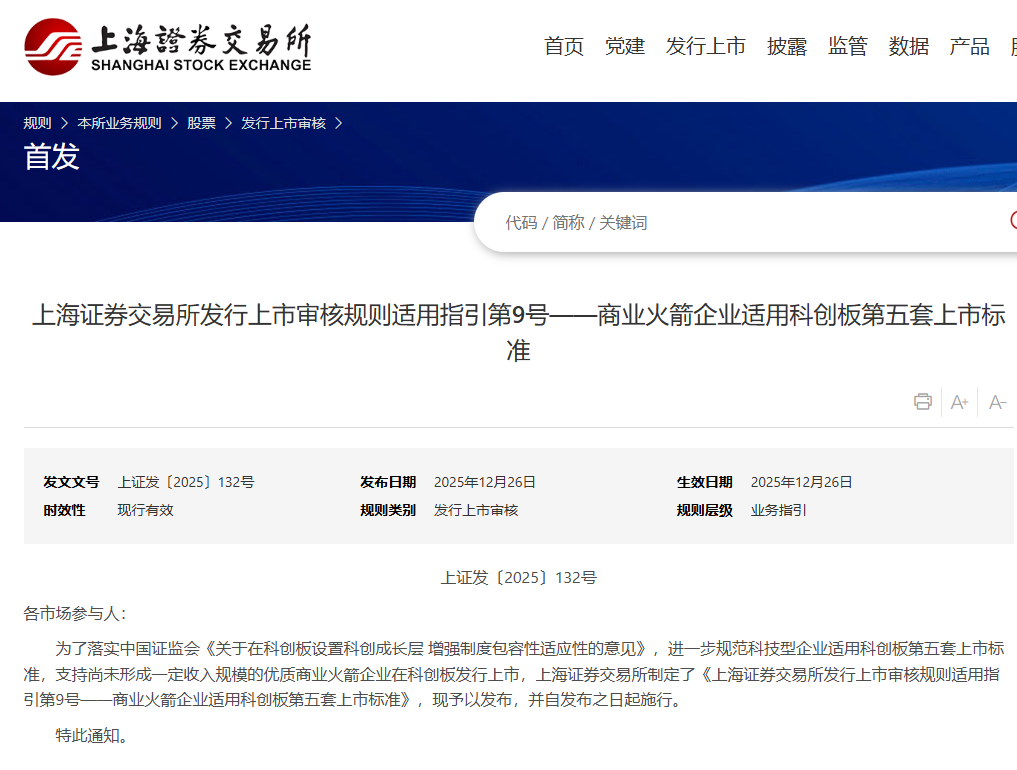
Task: Expand the 监管 top navigation menu
Action: (847, 46)
